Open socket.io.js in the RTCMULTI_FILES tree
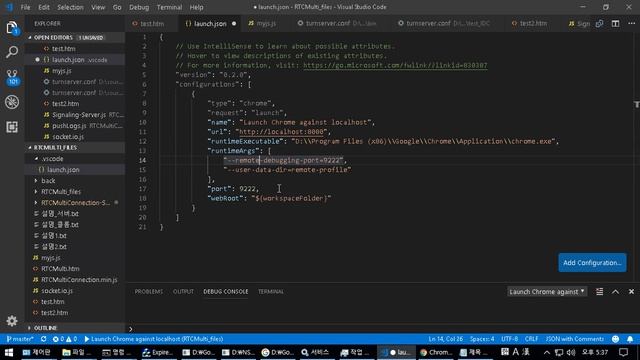This screenshot has height=360, width=640. click(x=75, y=291)
